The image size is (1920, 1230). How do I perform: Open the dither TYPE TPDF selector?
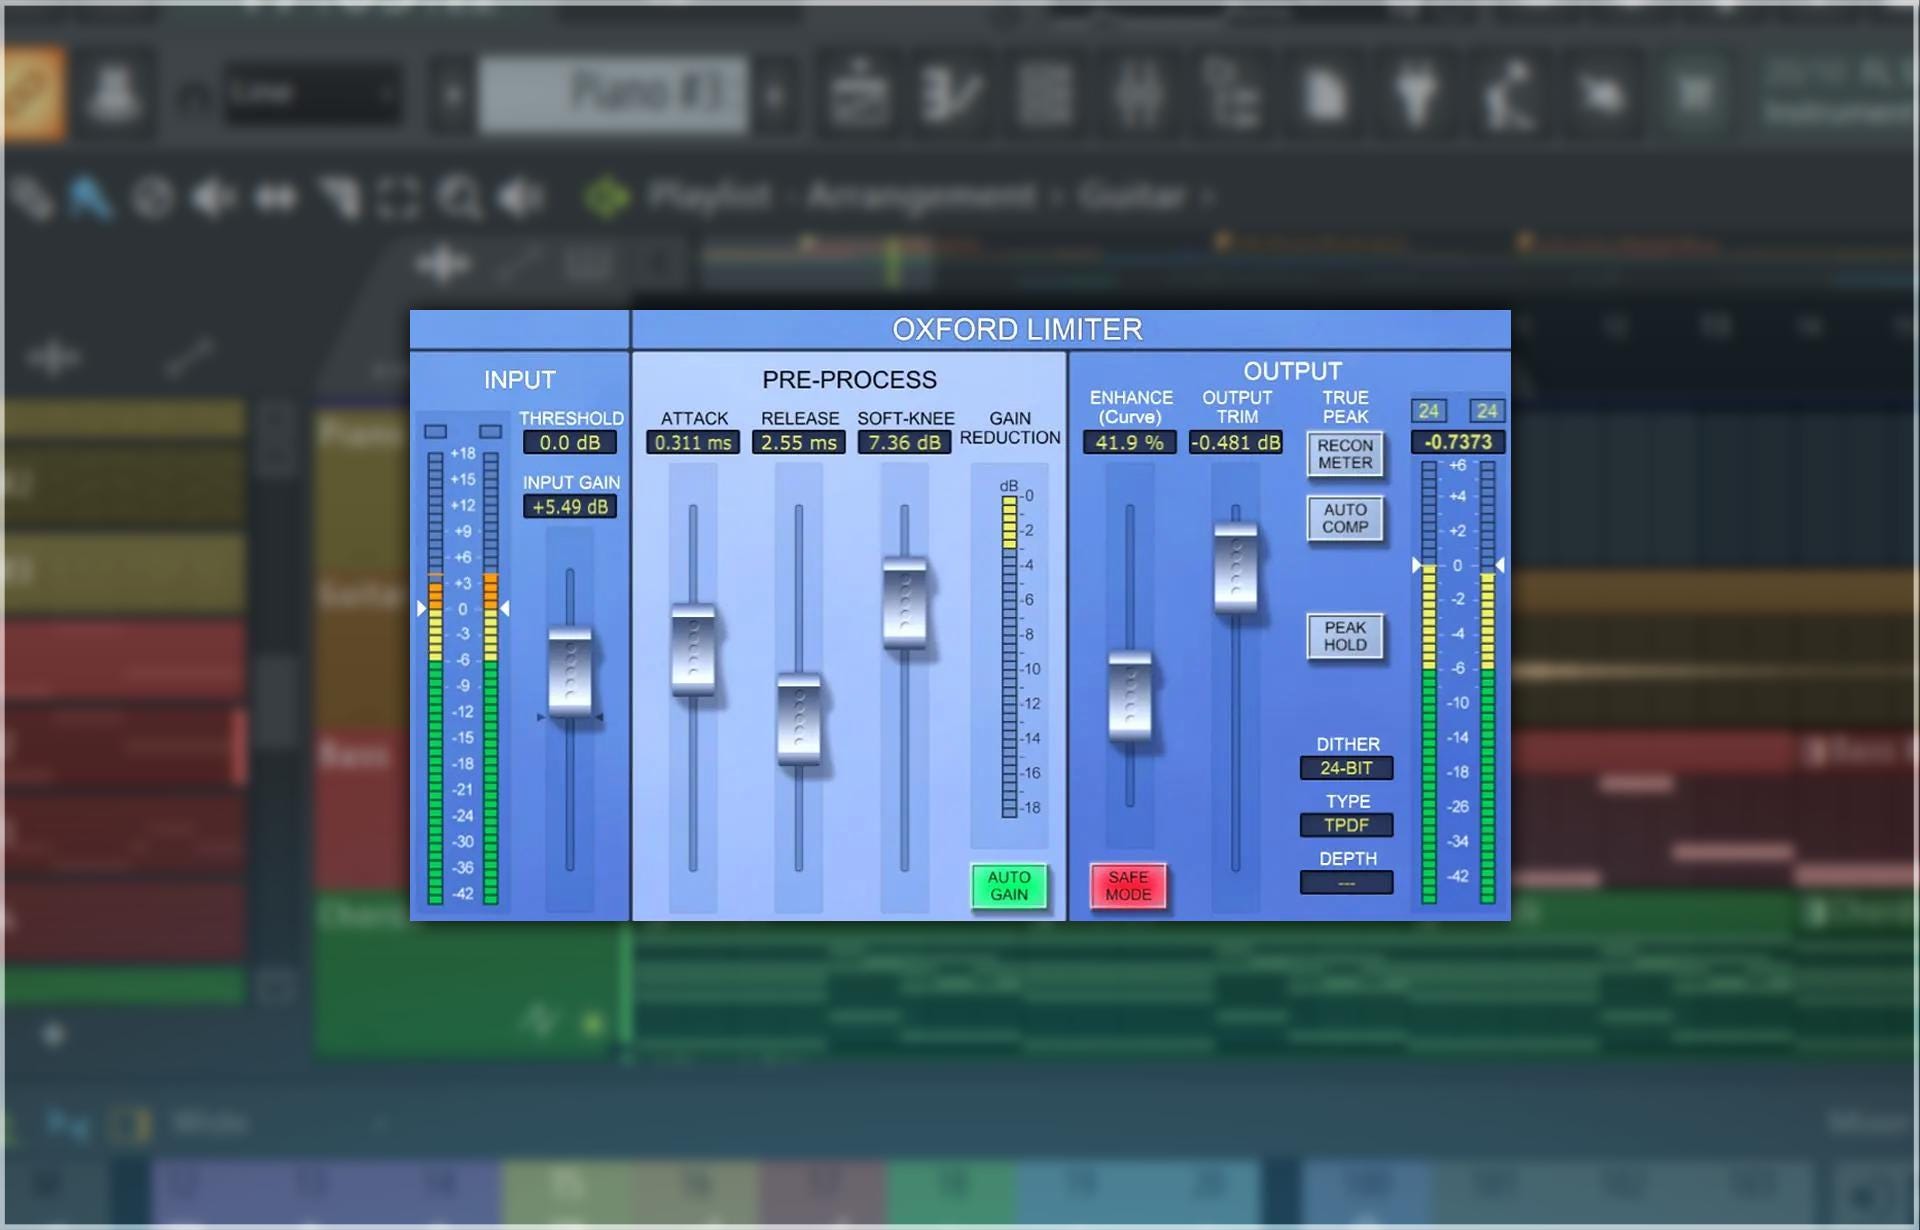coord(1346,825)
